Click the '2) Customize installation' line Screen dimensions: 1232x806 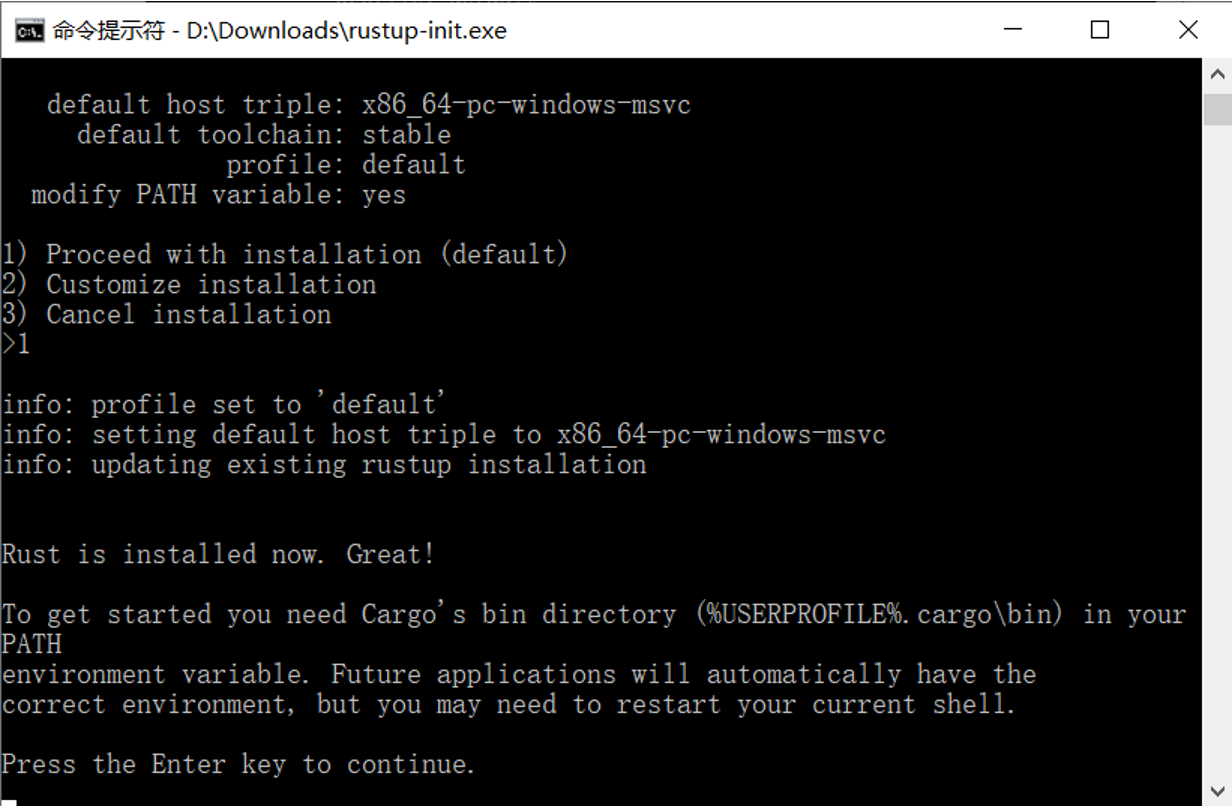pyautogui.click(x=189, y=285)
